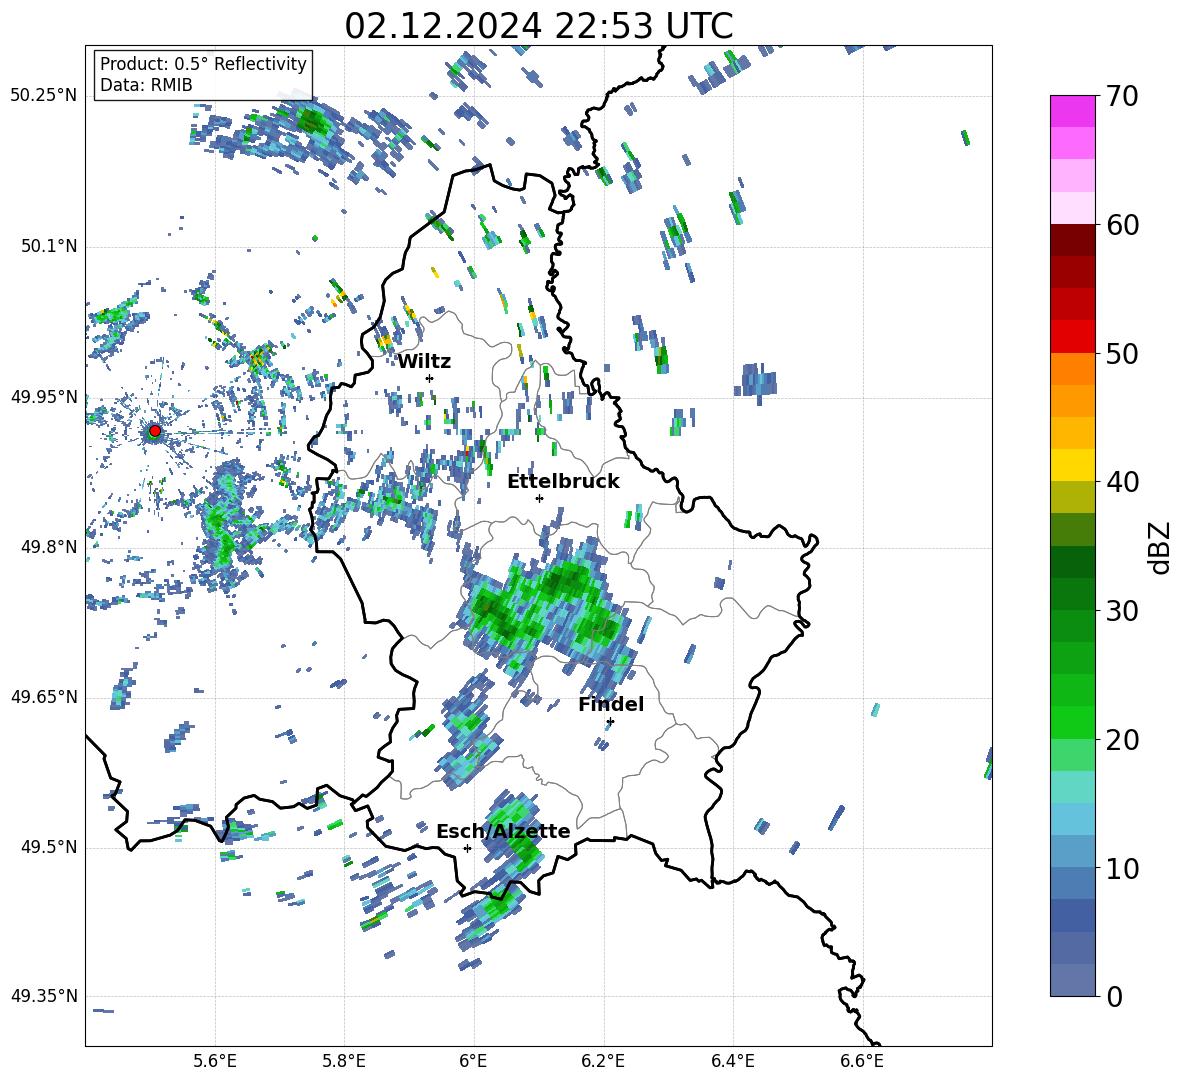This screenshot has width=1184, height=1081.
Task: Click the 5.6°E longitude label
Action: coord(215,1061)
